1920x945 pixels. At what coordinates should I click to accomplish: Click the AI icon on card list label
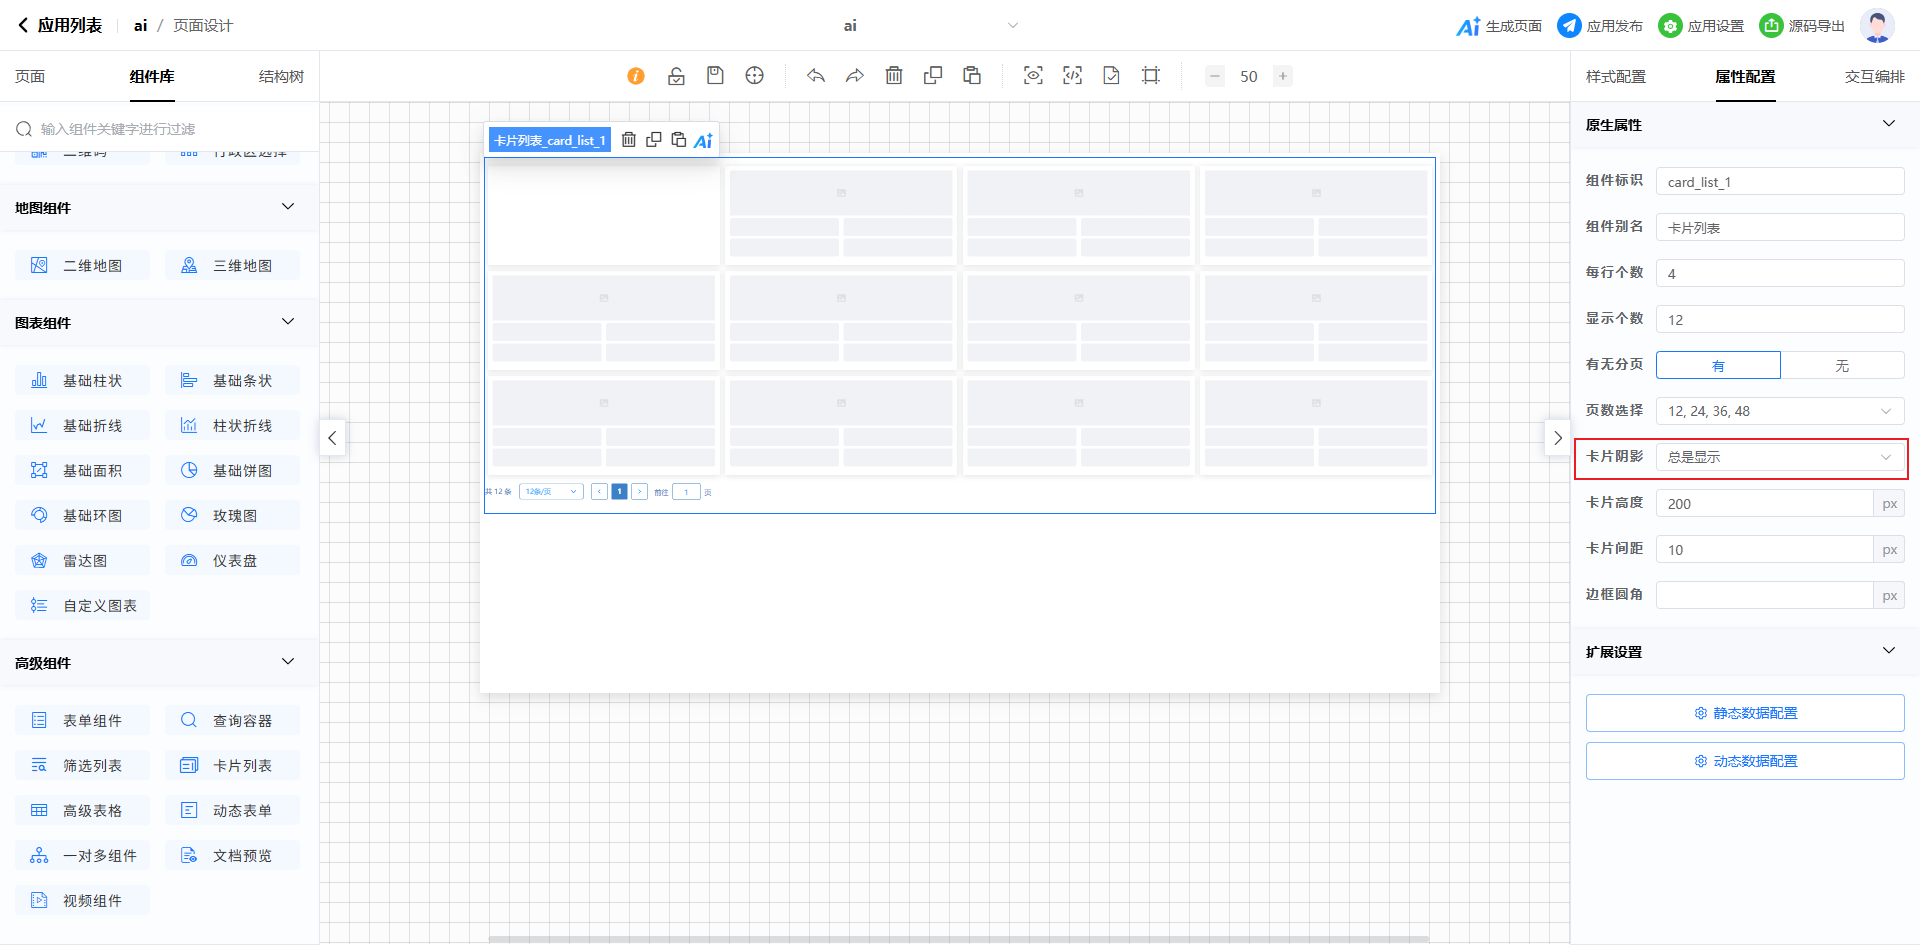tap(703, 141)
